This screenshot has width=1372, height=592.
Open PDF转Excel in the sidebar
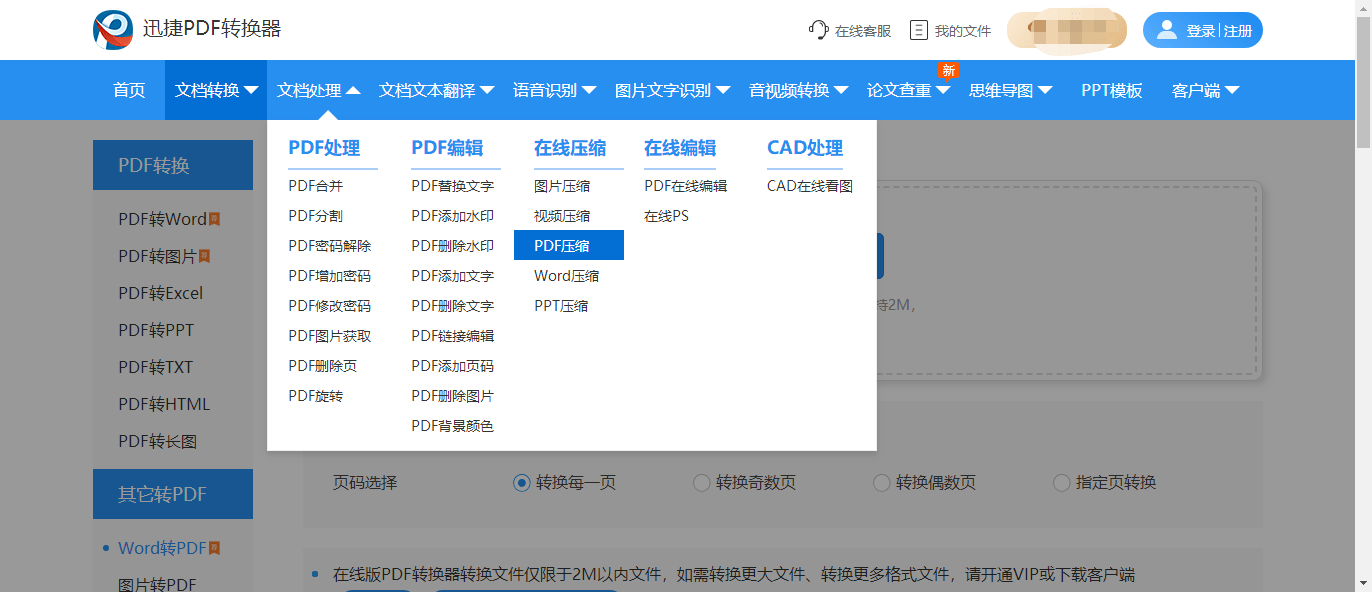160,293
